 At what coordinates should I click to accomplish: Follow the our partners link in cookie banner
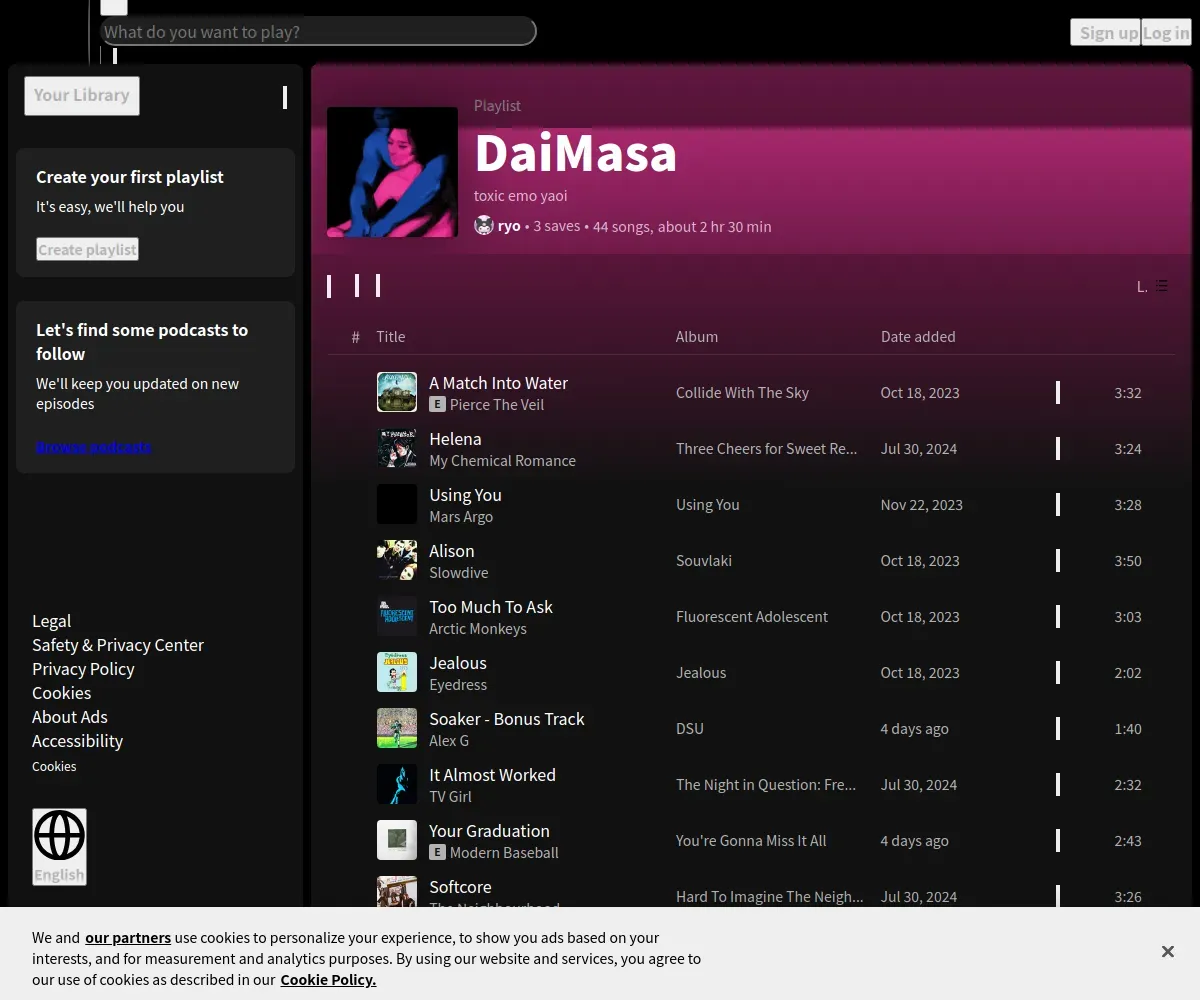(128, 938)
